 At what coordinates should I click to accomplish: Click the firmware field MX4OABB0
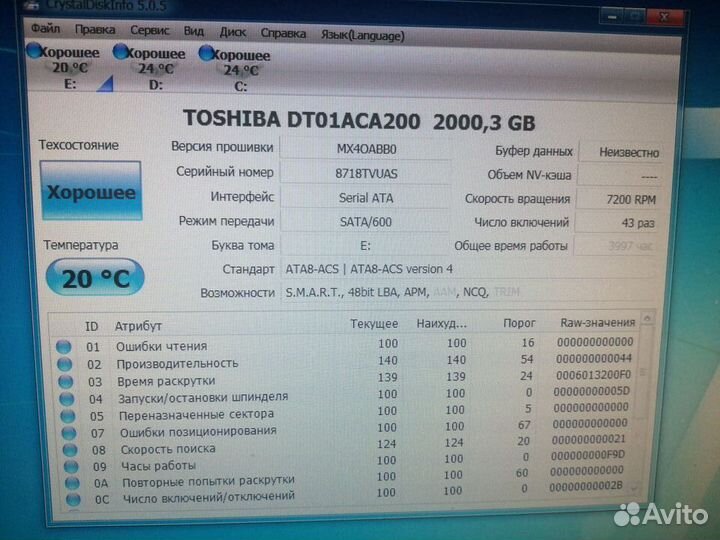tap(366, 149)
